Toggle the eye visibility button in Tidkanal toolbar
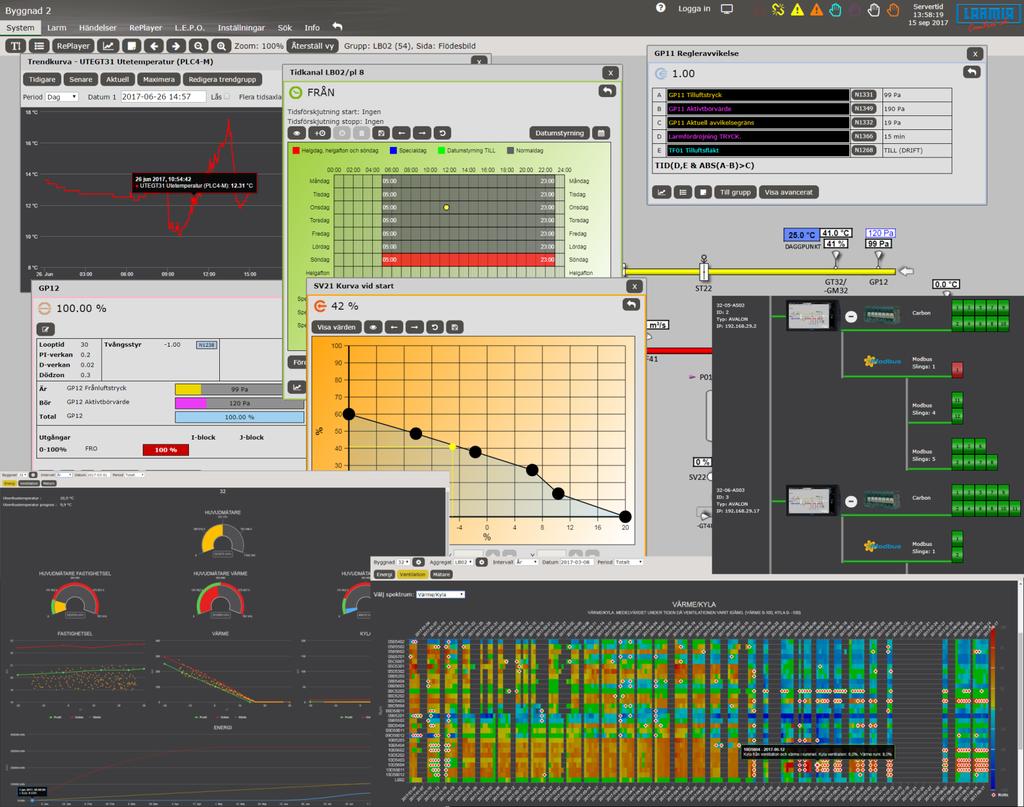This screenshot has width=1024, height=807. 296,133
